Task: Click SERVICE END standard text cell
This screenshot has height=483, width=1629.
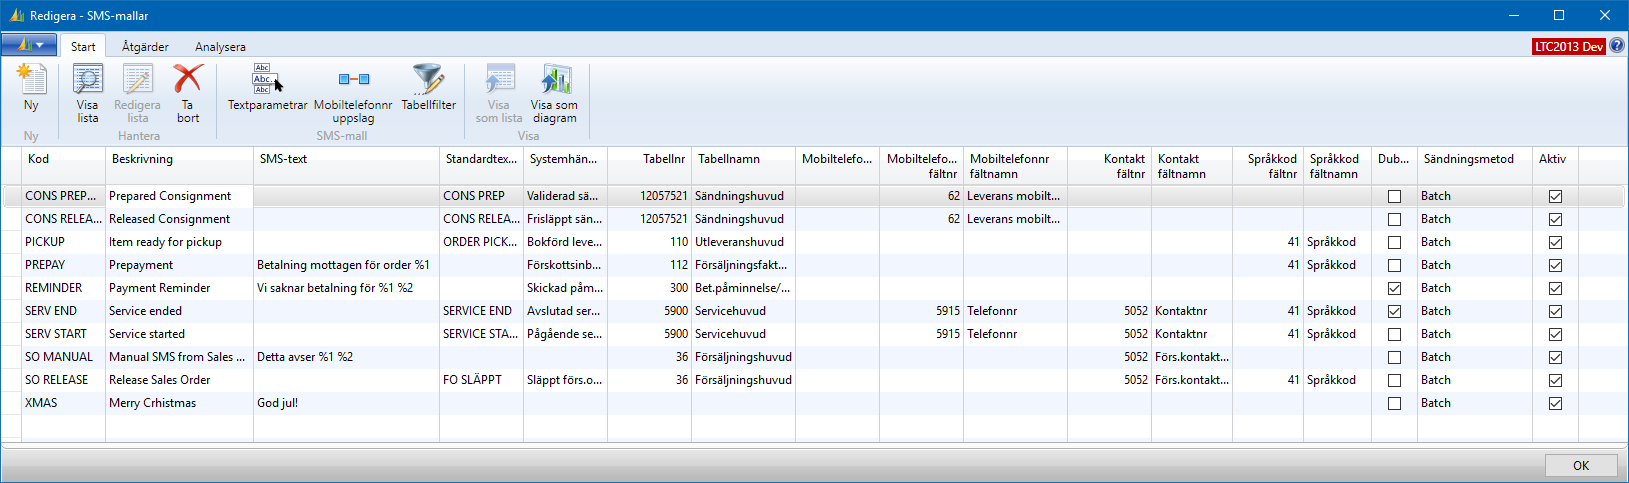Action: 481,311
